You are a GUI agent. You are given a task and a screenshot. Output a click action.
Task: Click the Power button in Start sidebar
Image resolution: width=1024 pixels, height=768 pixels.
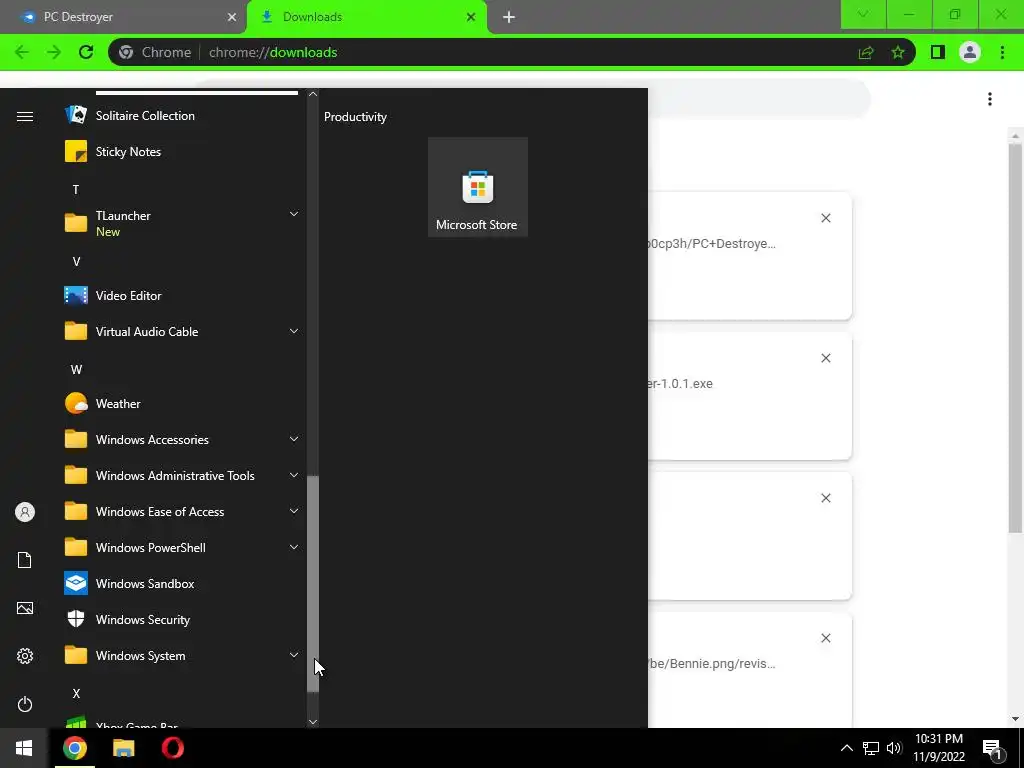coord(25,704)
